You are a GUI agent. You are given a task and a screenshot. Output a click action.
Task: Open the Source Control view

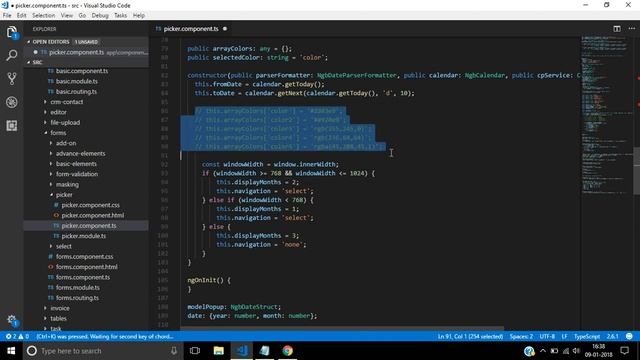(12, 78)
